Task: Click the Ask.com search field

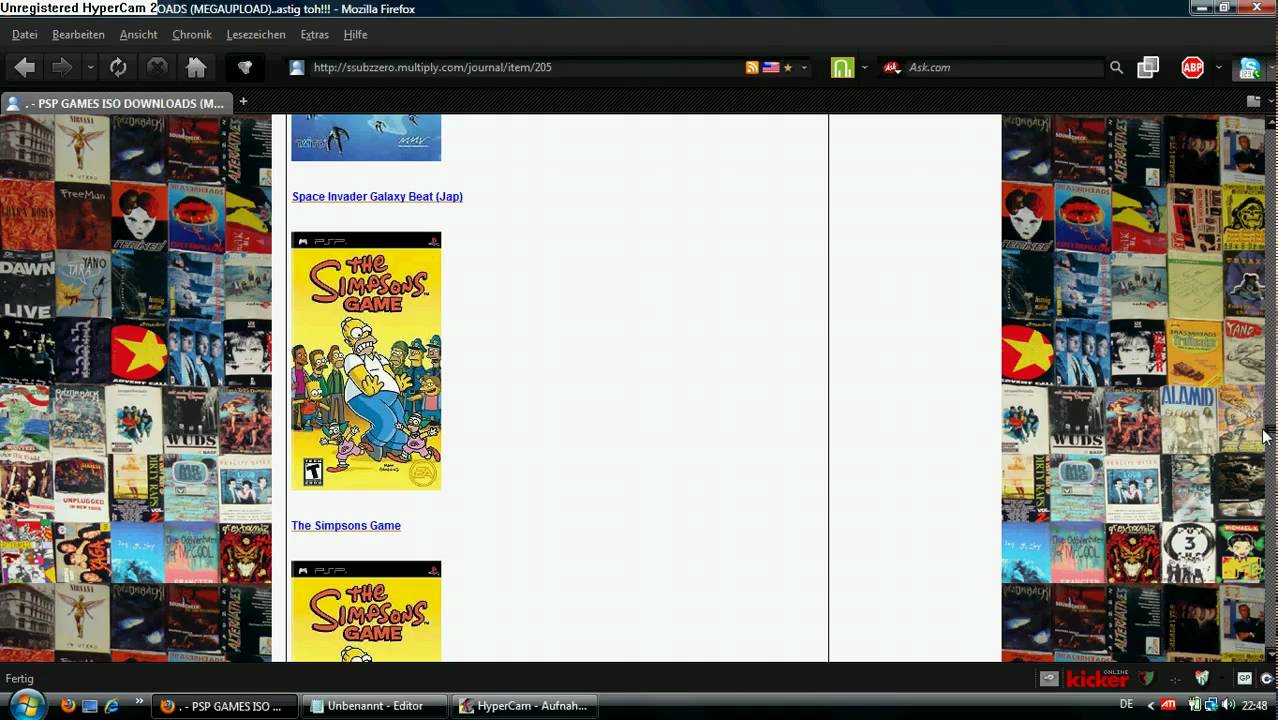Action: [1003, 67]
